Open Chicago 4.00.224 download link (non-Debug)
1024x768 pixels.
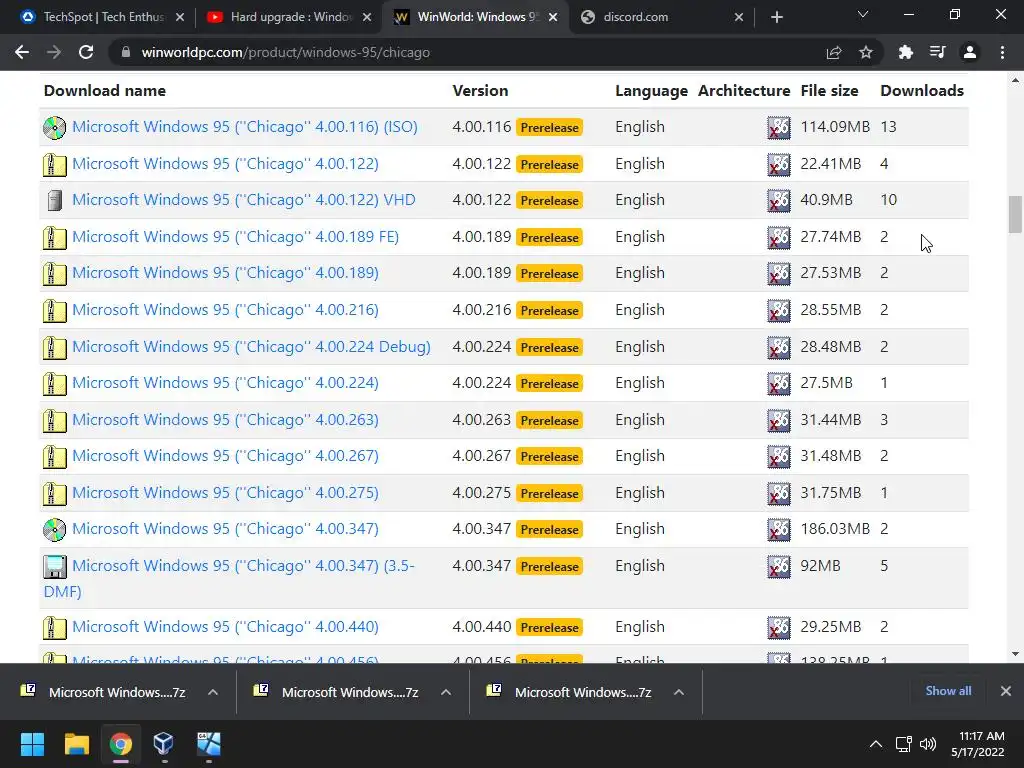[x=225, y=383]
